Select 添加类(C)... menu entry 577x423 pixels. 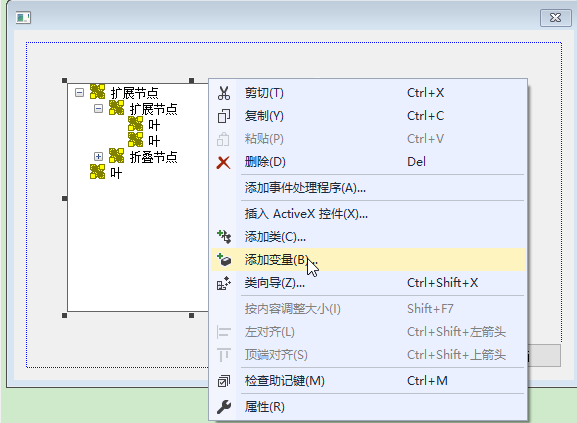(368, 237)
